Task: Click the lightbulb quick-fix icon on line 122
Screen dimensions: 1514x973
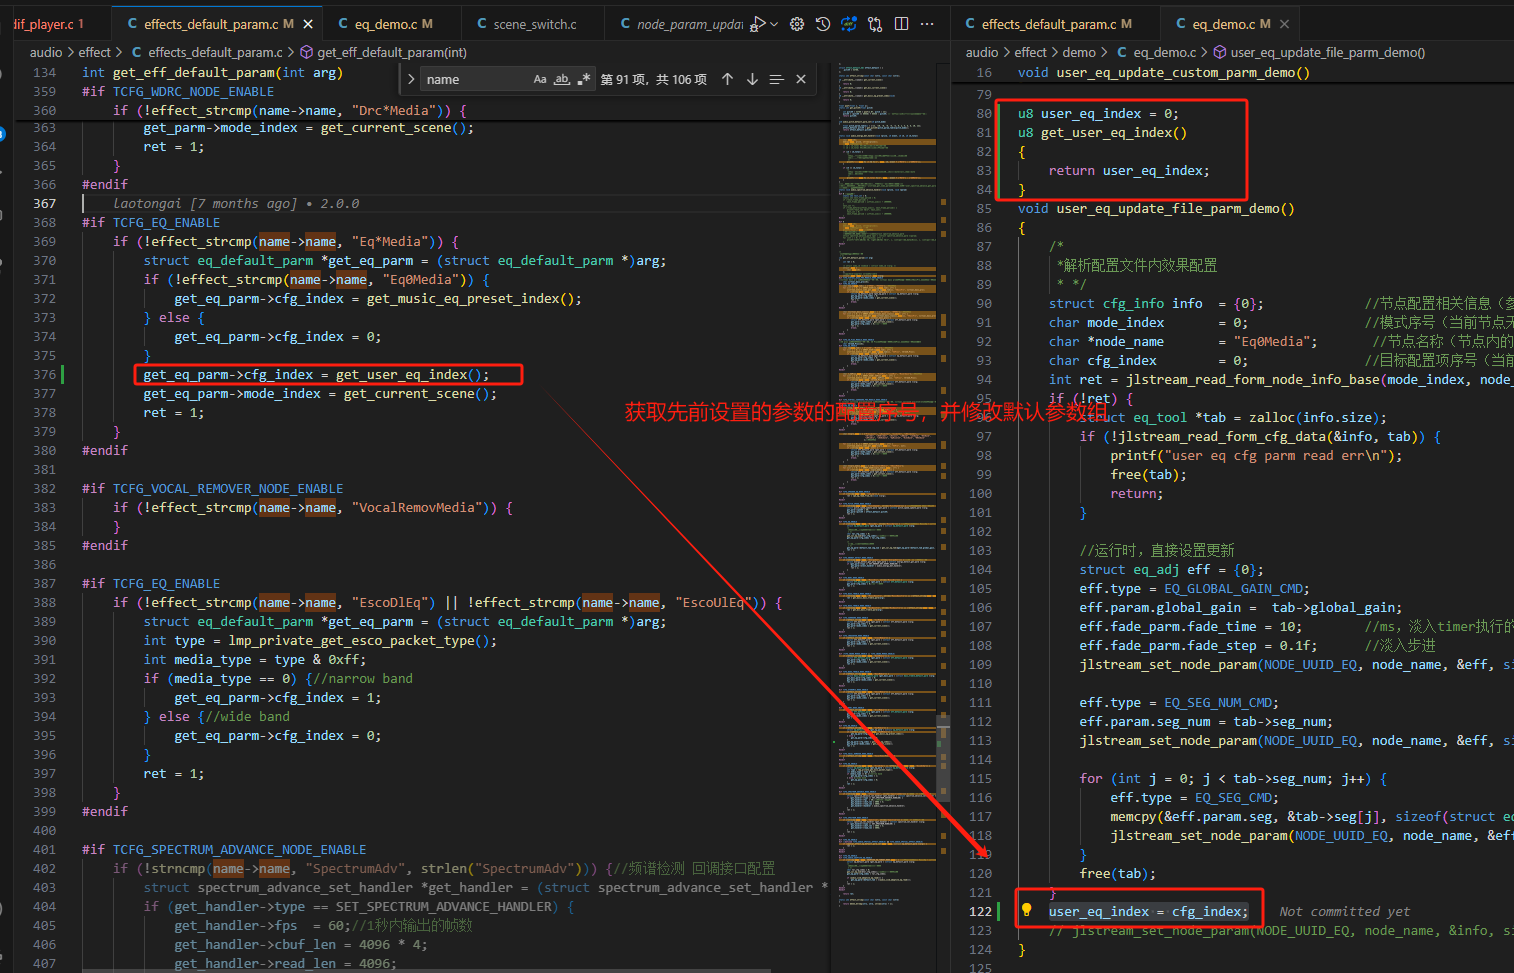Action: click(1026, 910)
